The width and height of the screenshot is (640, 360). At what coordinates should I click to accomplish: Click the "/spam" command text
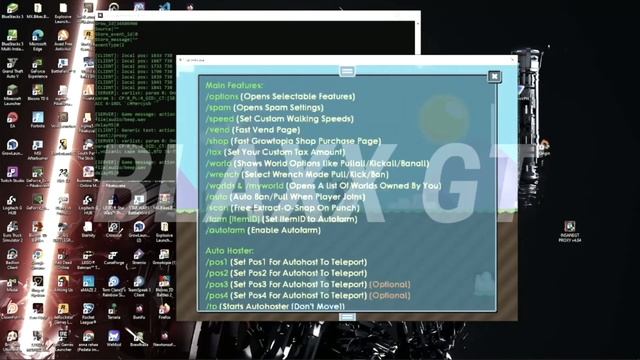tap(218, 108)
